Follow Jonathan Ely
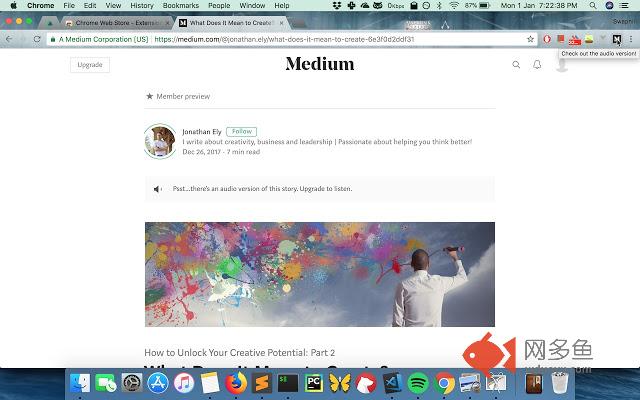This screenshot has height=400, width=640. [242, 131]
